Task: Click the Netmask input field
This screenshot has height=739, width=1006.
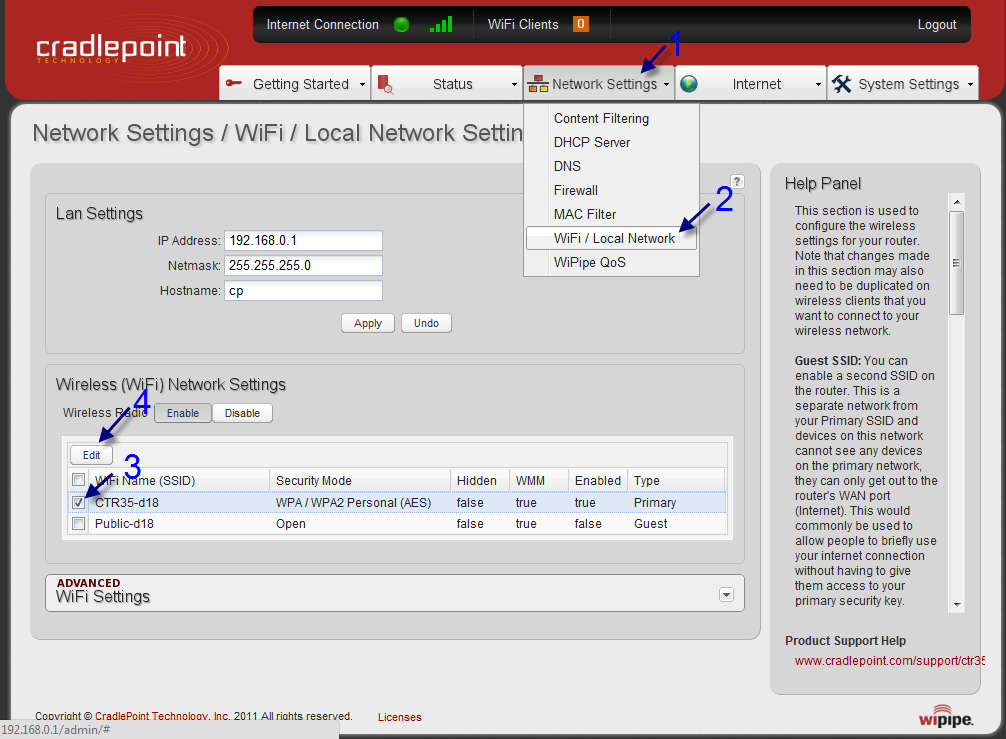Action: click(303, 266)
